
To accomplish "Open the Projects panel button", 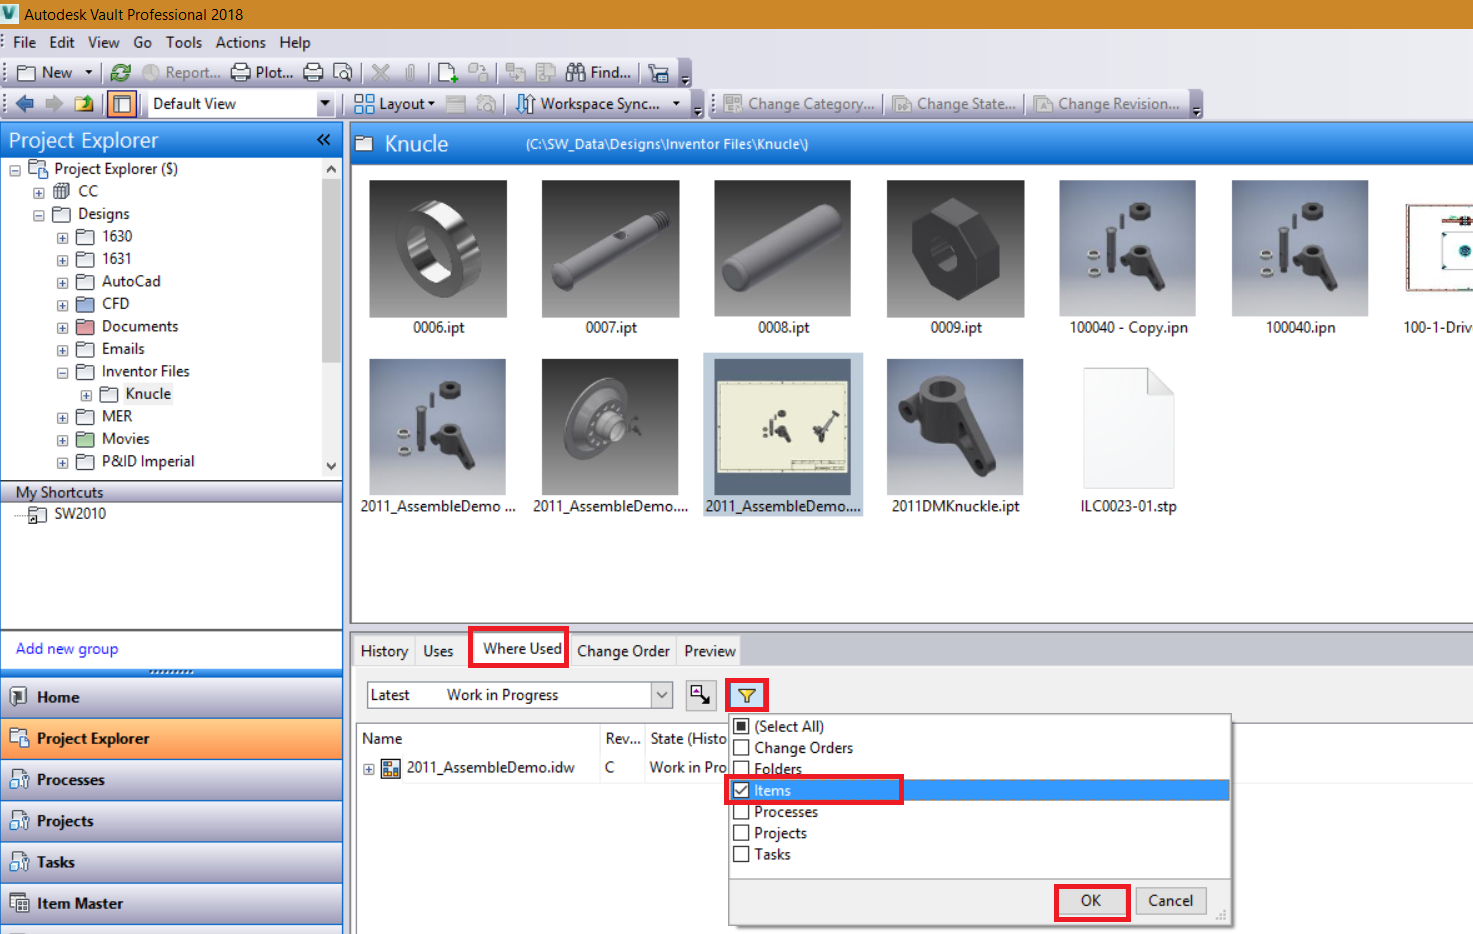I will (x=171, y=821).
